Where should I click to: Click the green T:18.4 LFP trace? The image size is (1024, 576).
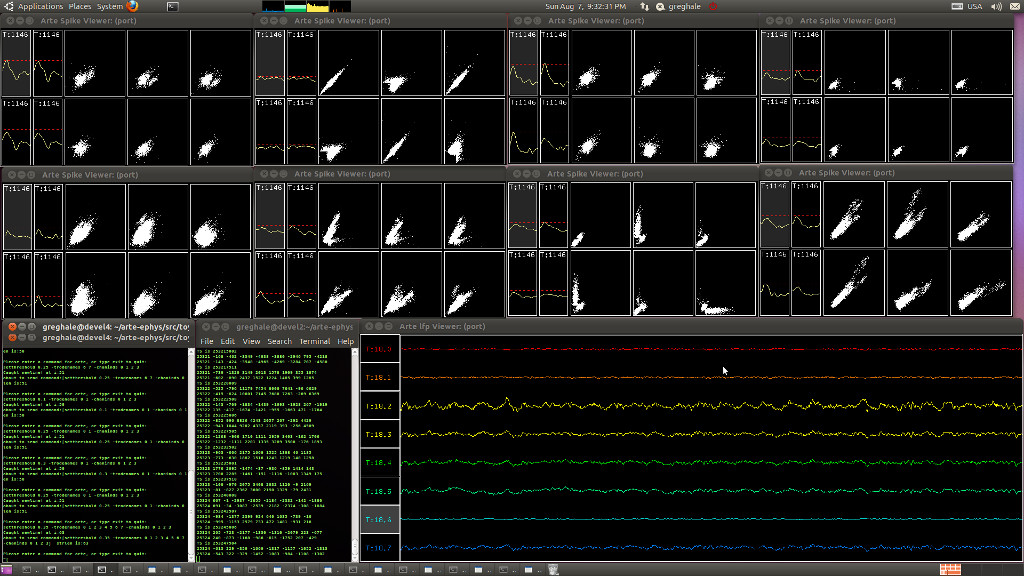pos(712,462)
